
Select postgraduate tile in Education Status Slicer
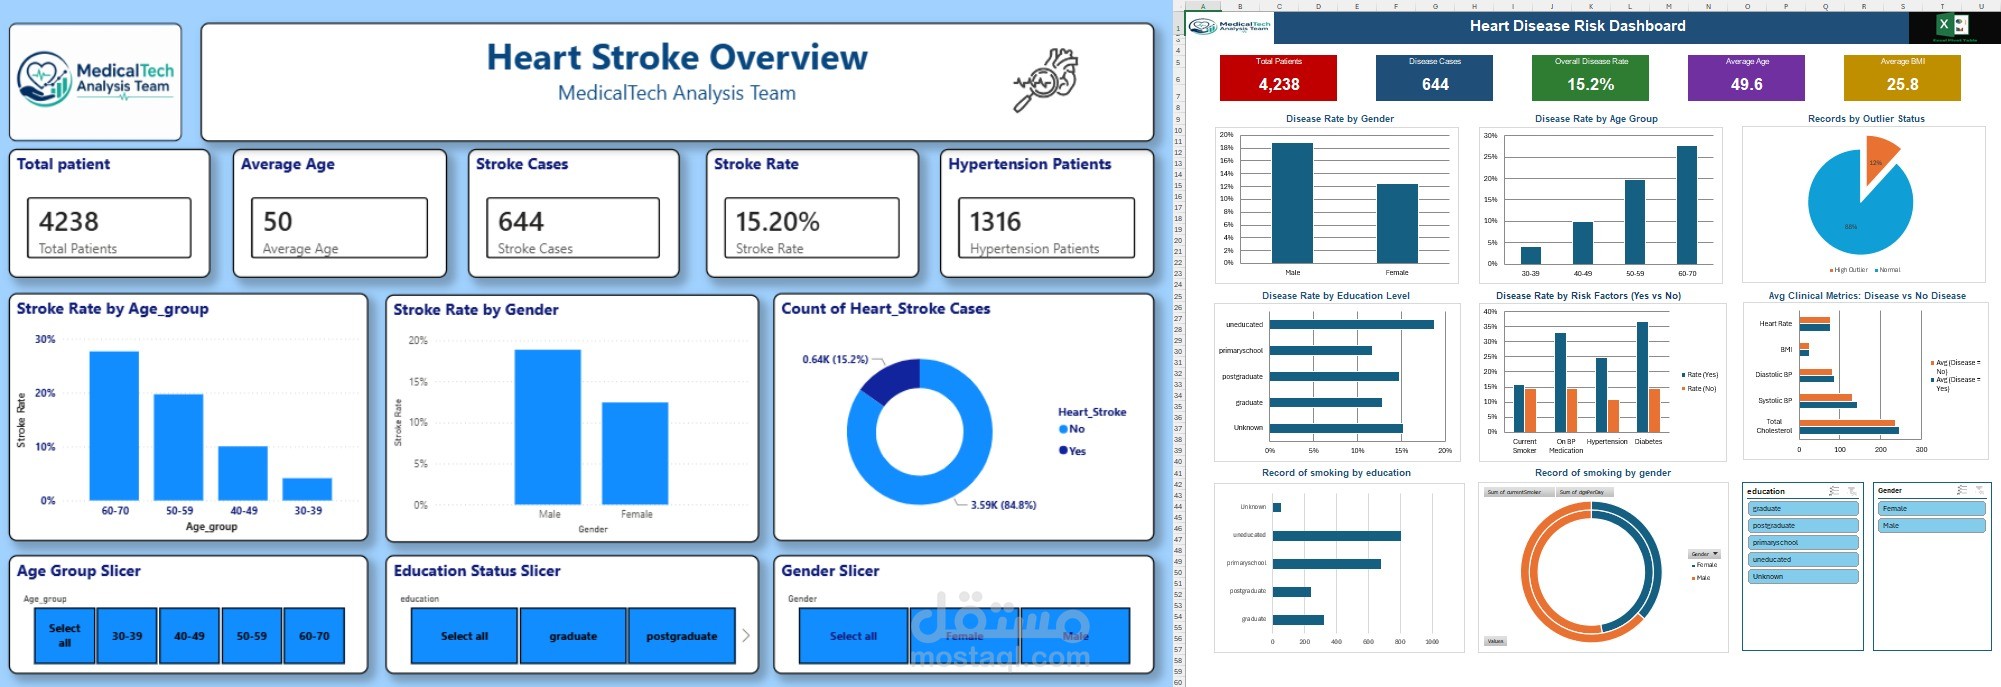point(682,636)
